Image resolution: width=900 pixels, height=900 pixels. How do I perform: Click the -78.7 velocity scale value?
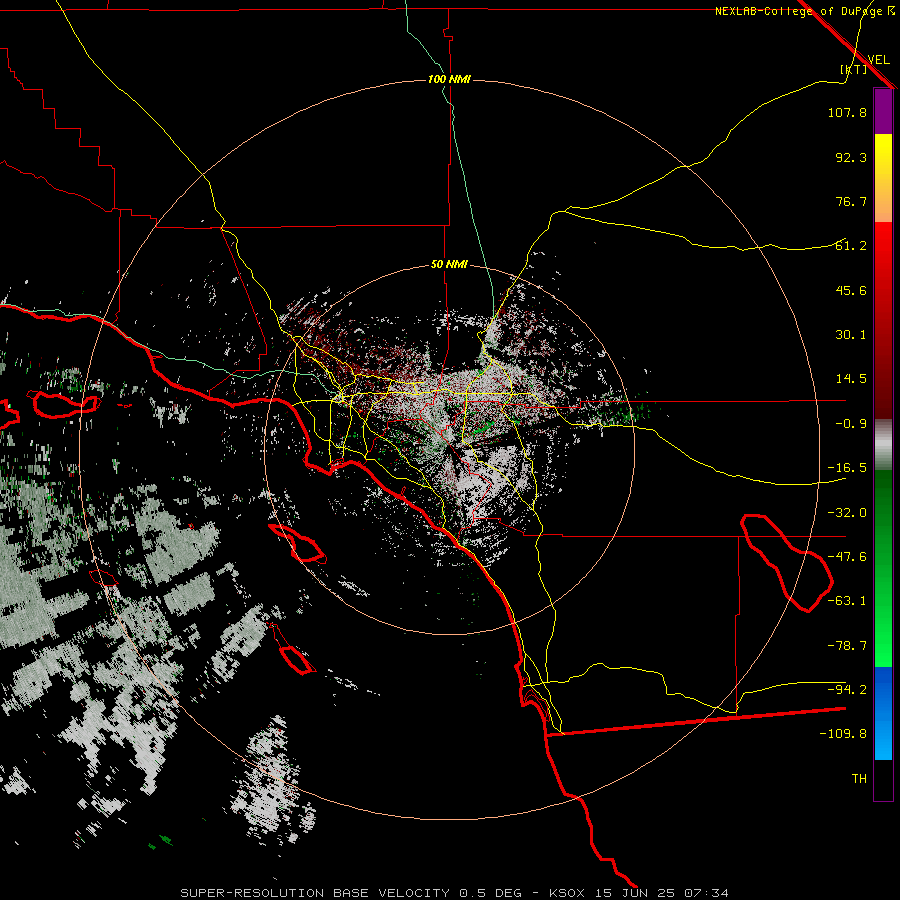(847, 646)
